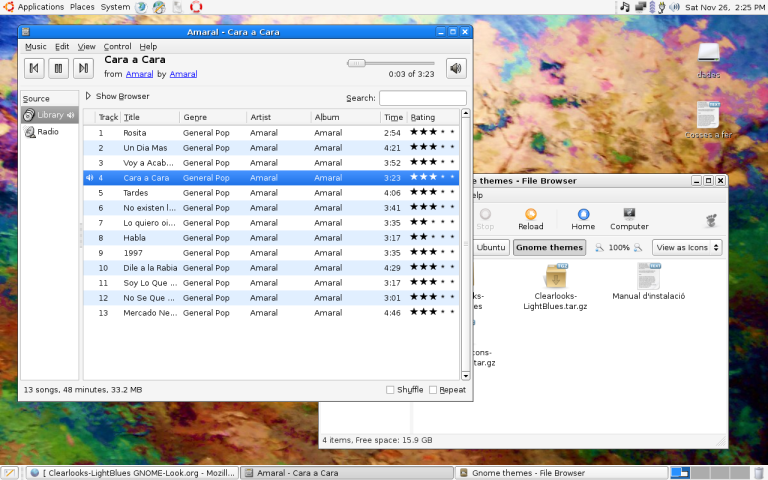Click the show desktop button in bottom panel
768x480 pixels.
tap(9, 473)
